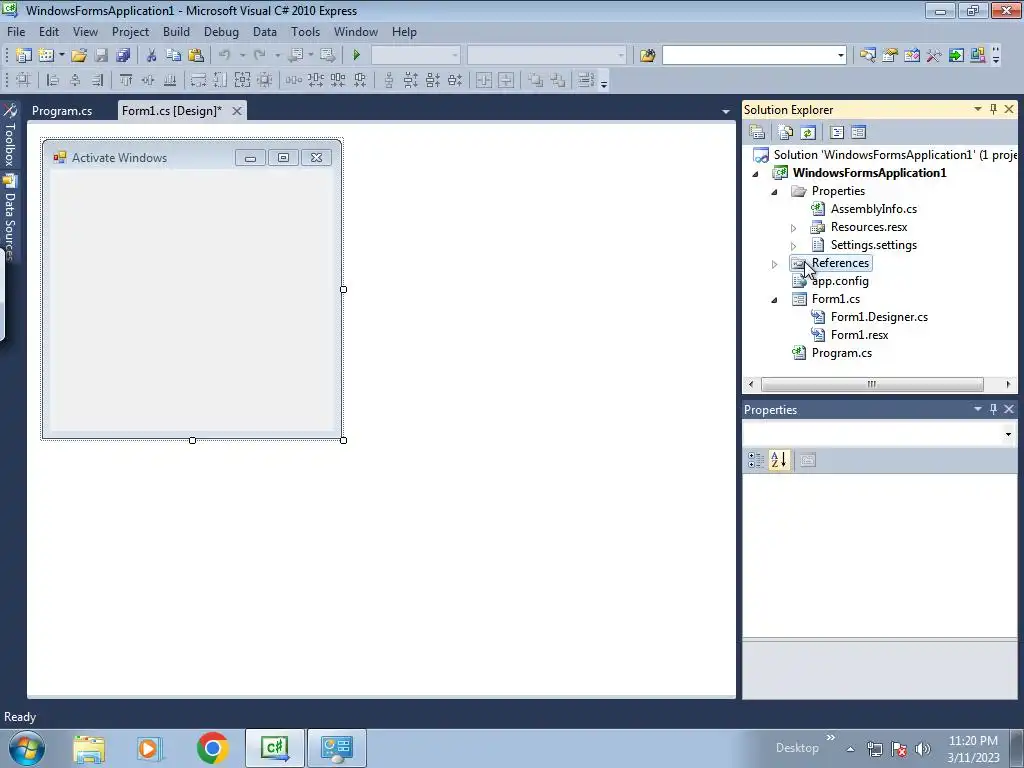Click the Save floppy disk icon
This screenshot has height=768, width=1024.
tap(101, 56)
